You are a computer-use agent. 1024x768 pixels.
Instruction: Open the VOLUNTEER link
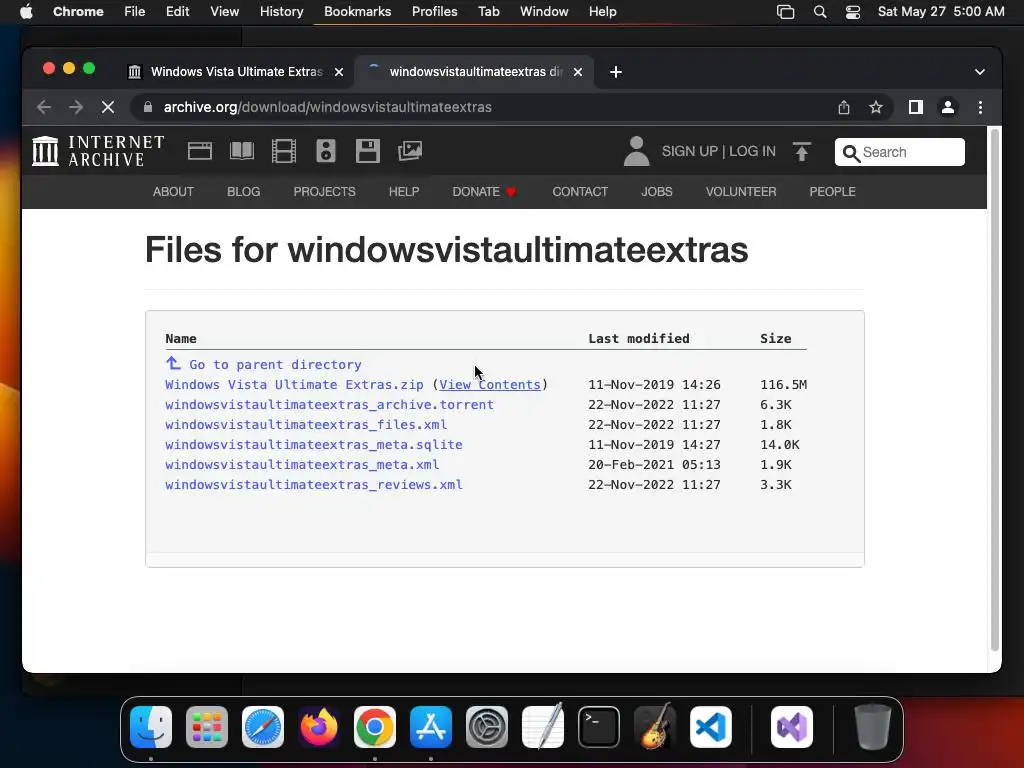click(x=741, y=191)
